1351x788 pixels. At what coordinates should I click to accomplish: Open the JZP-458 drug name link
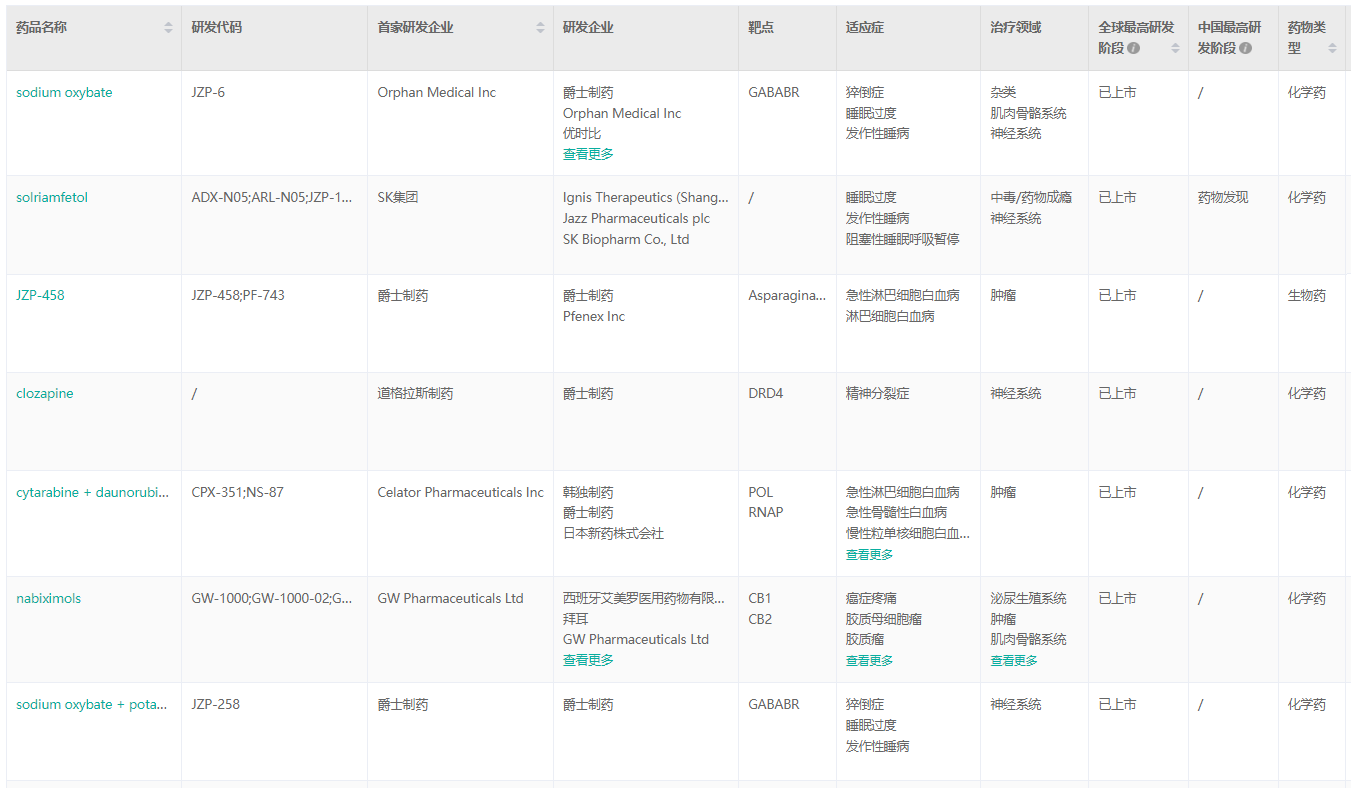coord(40,295)
